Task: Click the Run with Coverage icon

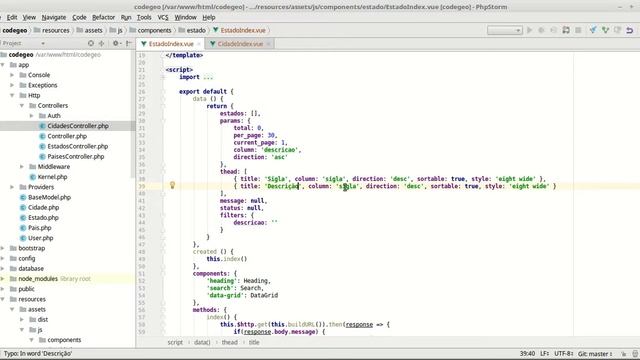Action: click(x=553, y=30)
